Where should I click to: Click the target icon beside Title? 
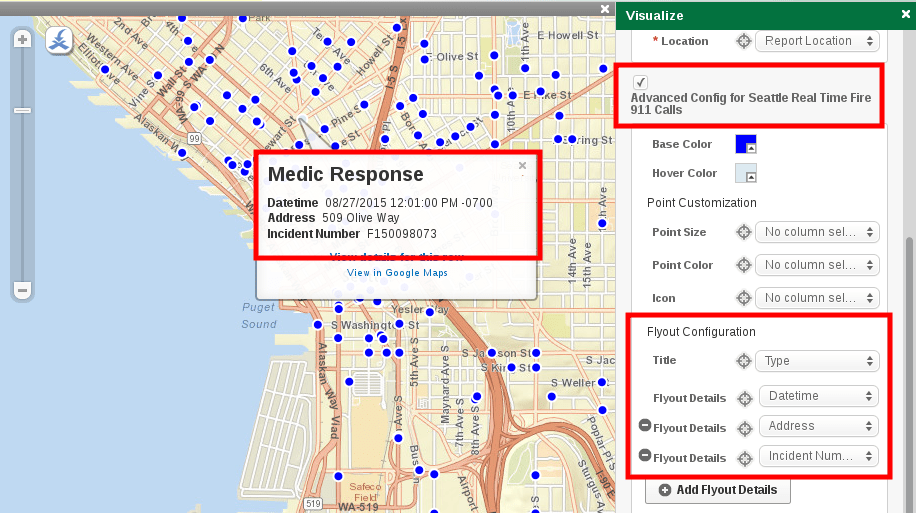click(x=744, y=361)
